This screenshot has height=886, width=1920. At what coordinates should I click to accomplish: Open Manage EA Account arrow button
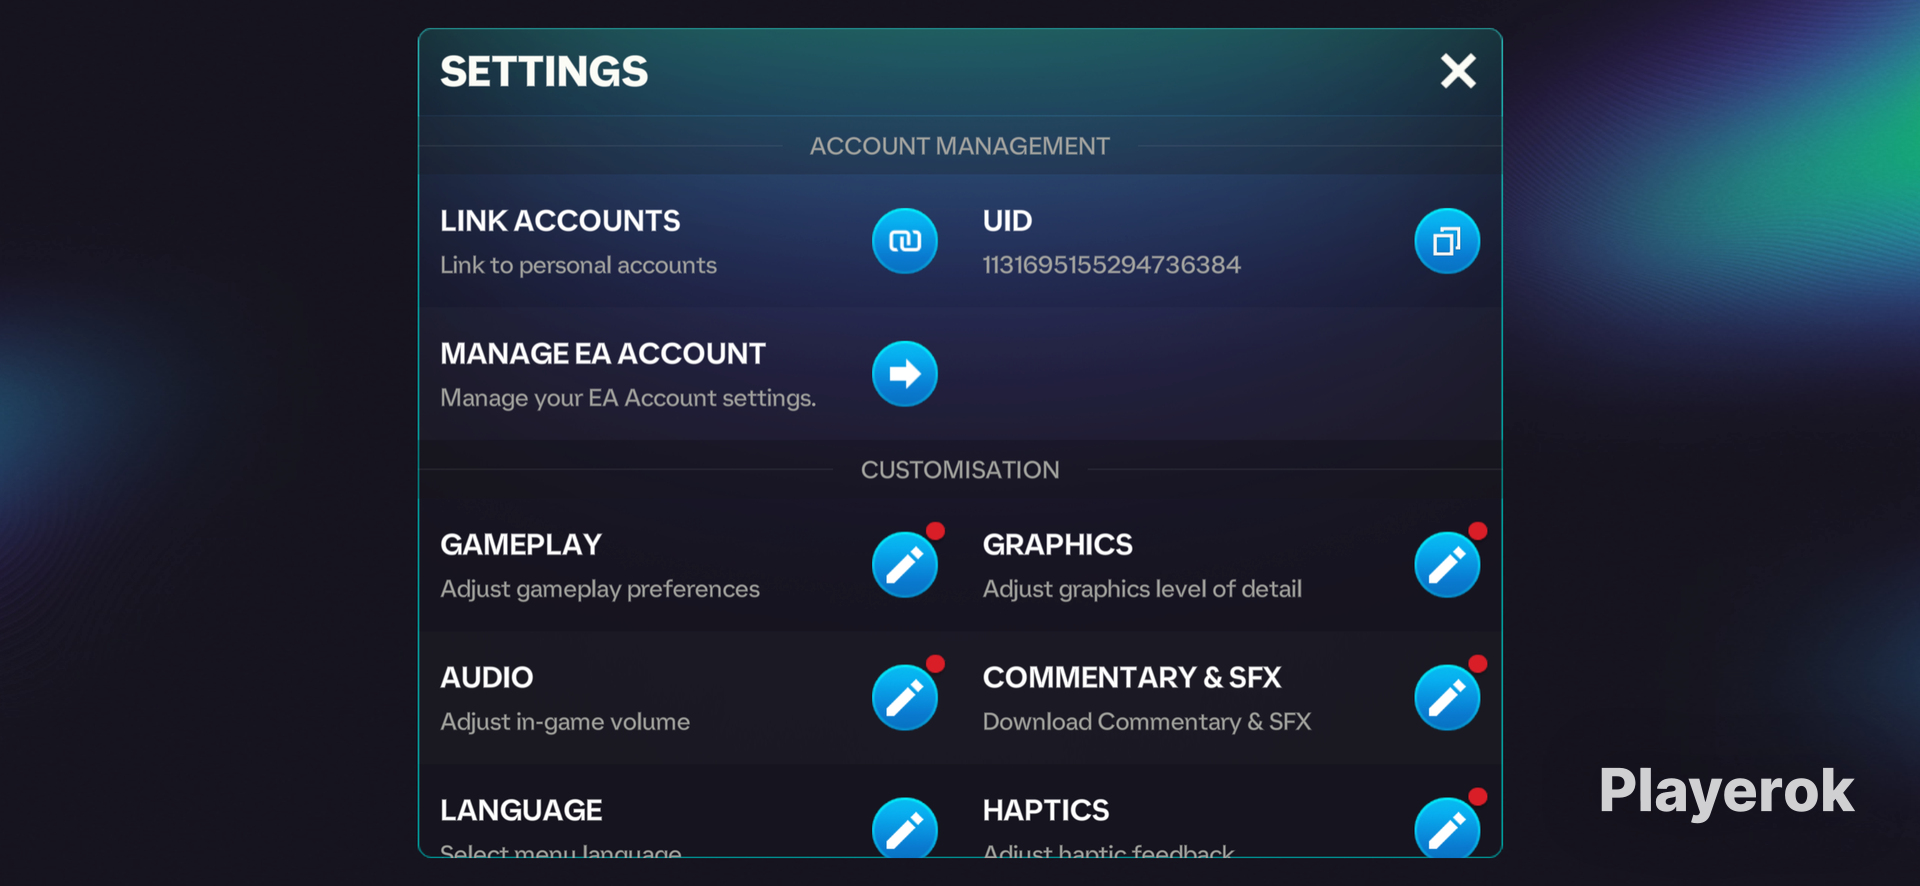(904, 374)
